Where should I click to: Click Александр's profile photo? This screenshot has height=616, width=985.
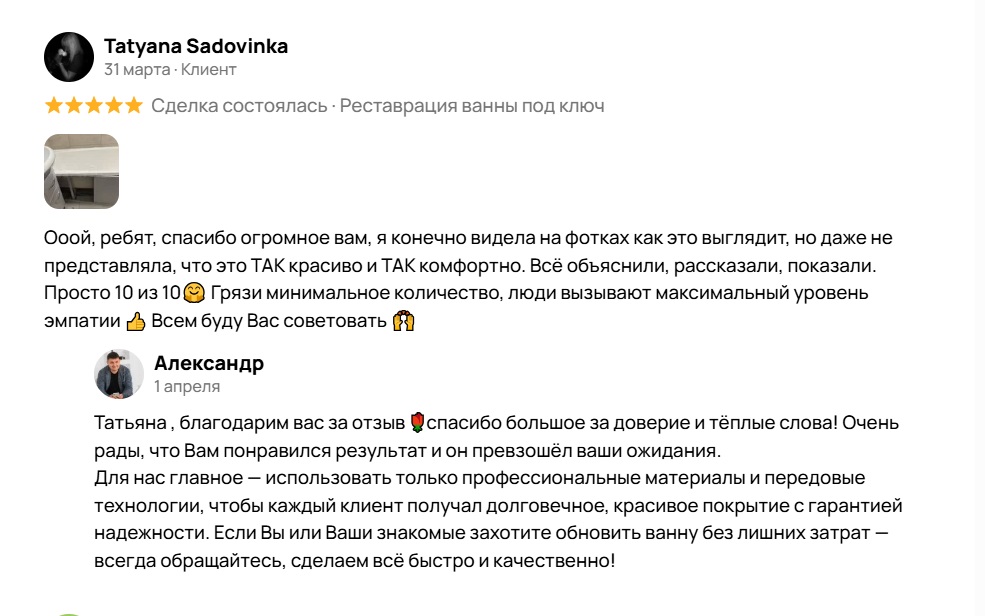(119, 374)
